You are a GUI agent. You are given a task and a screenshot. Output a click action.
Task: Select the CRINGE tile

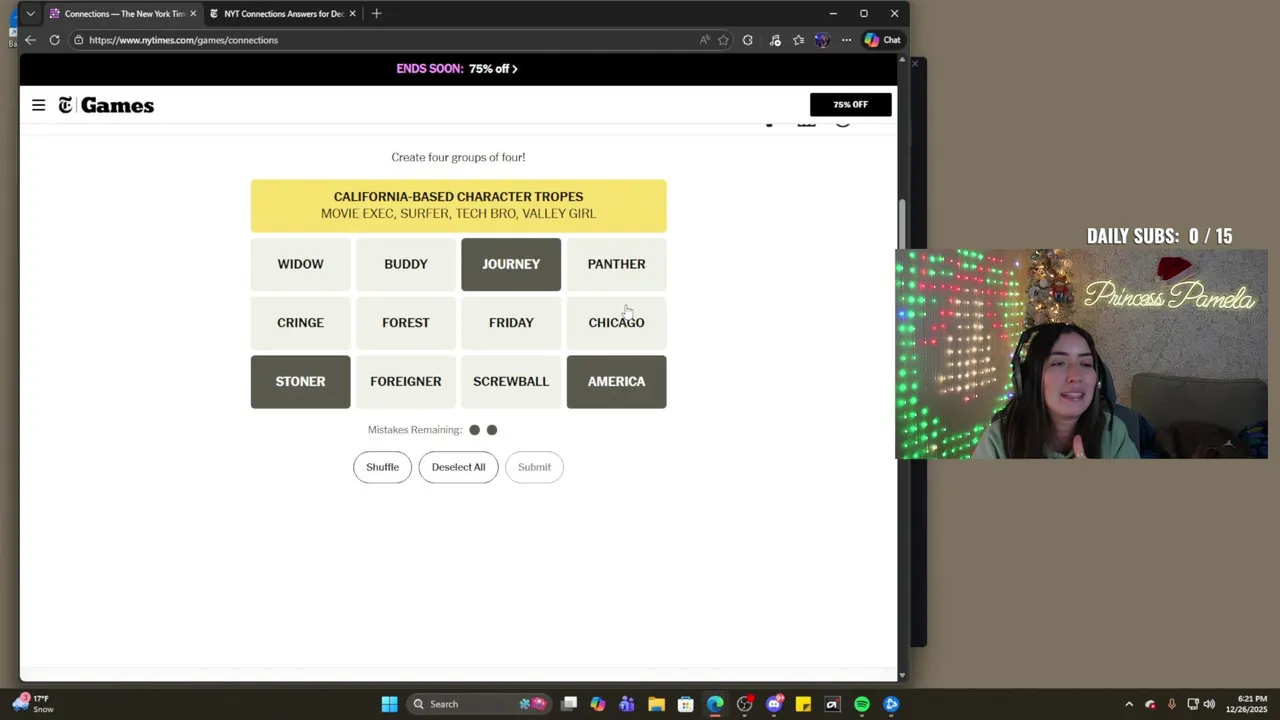(300, 323)
